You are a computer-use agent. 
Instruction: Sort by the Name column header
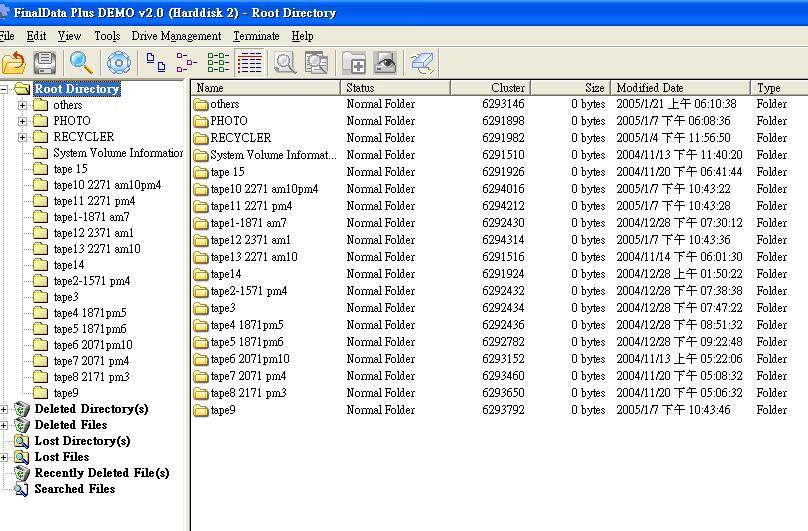click(265, 88)
